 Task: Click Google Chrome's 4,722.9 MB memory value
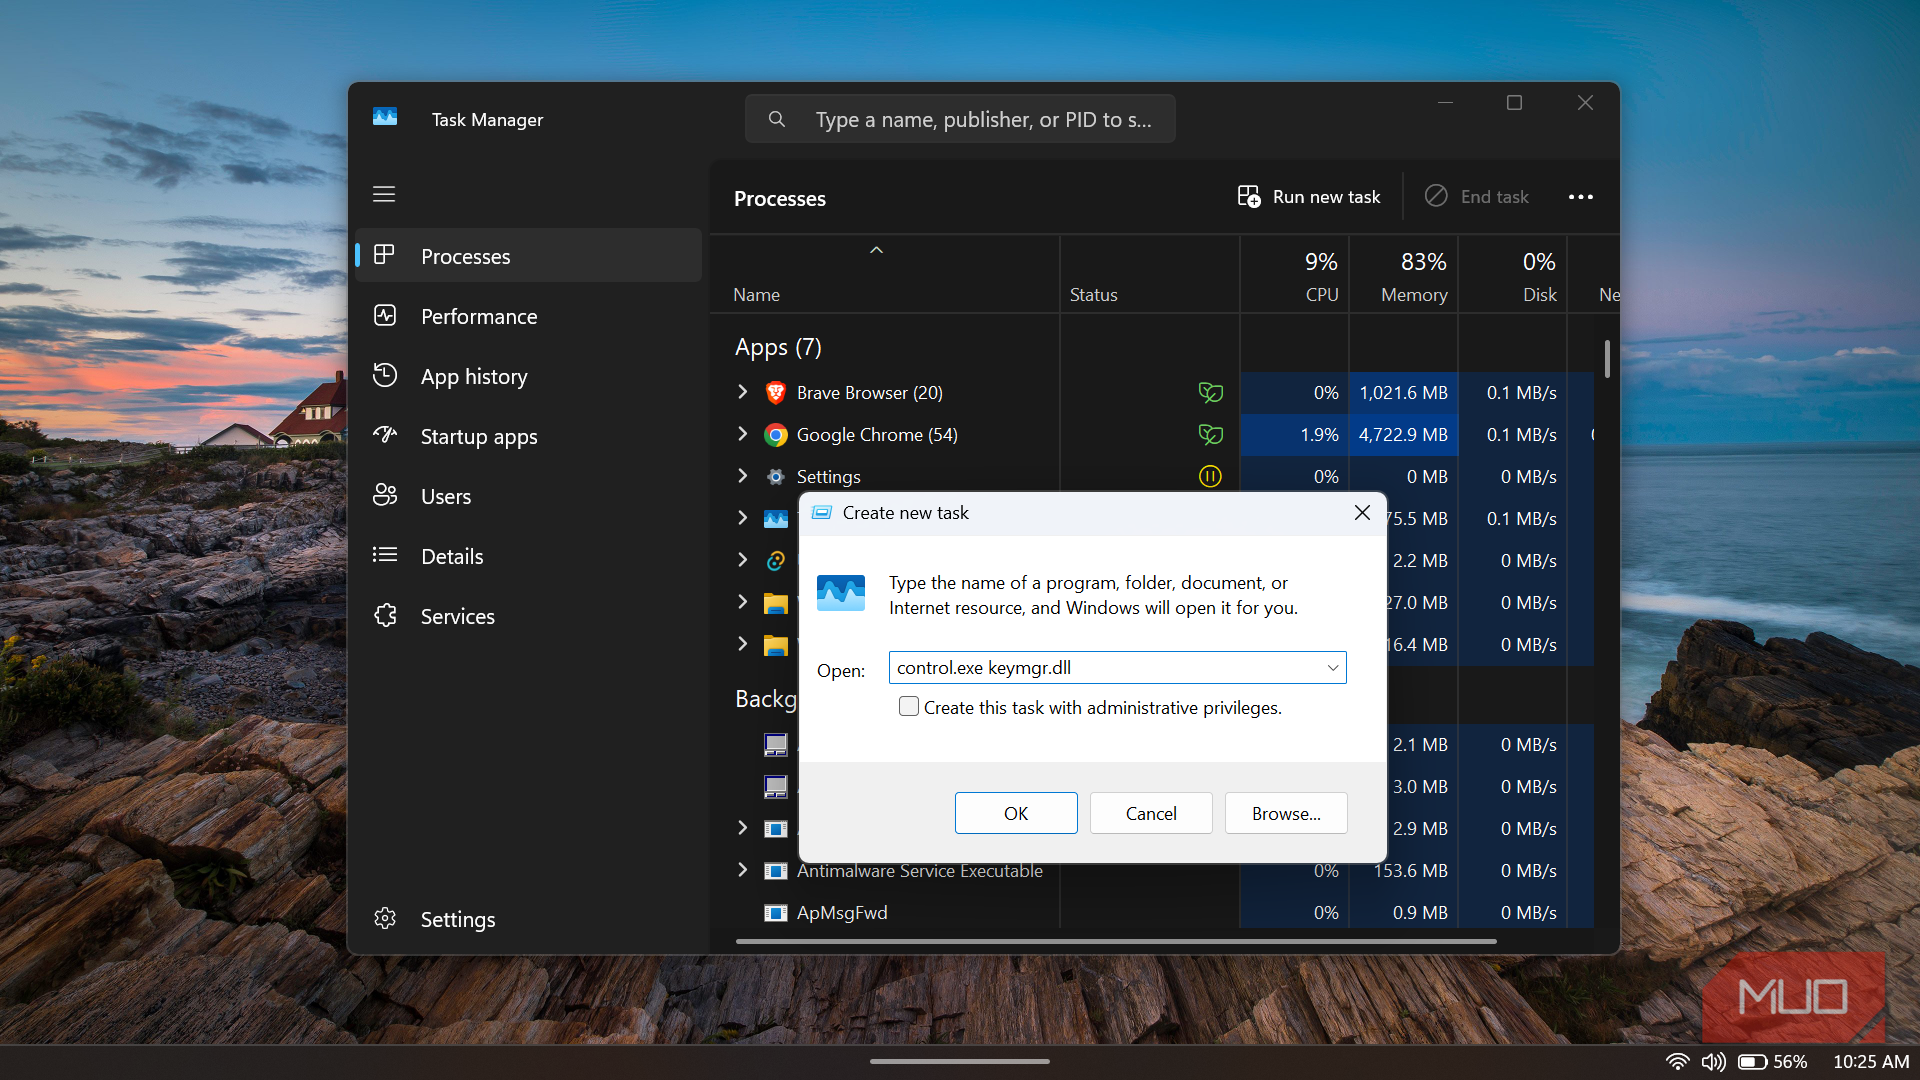(x=1403, y=435)
